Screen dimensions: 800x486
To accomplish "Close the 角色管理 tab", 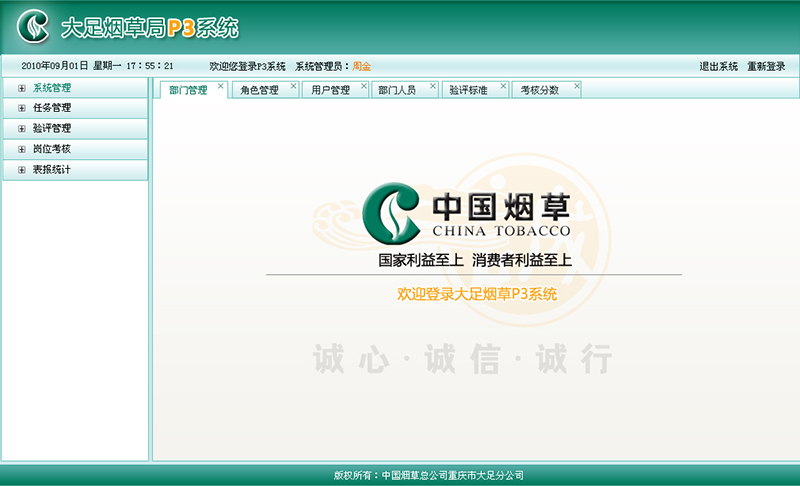I will (x=293, y=86).
